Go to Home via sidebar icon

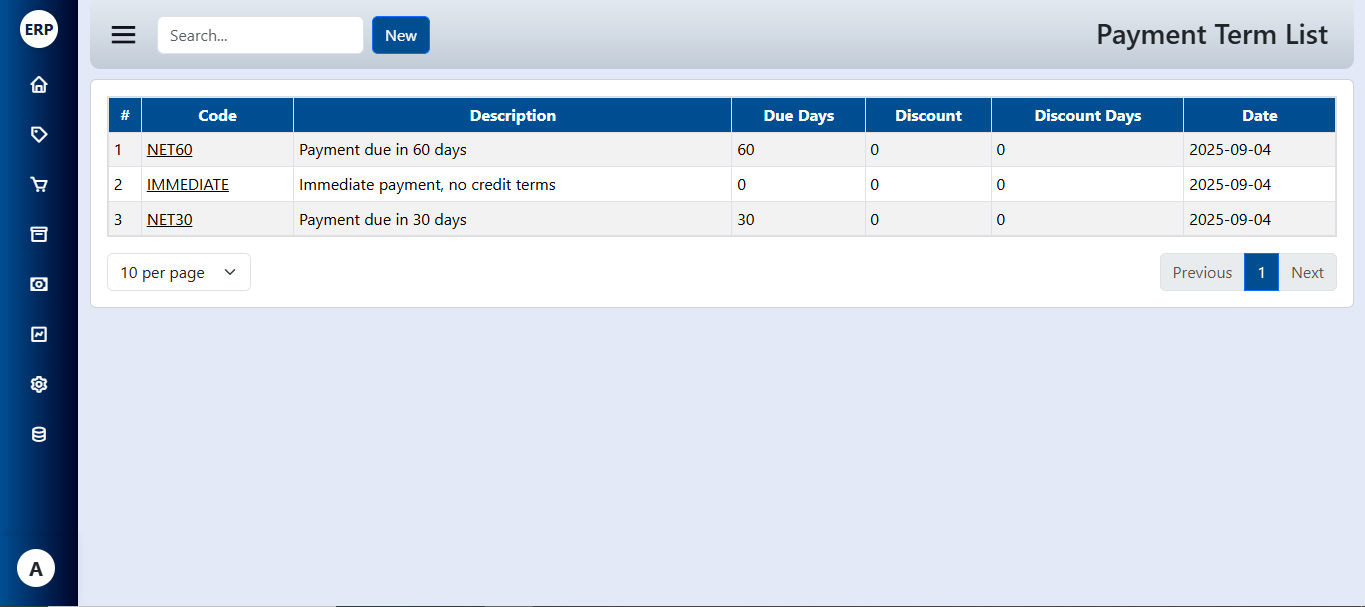pos(39,85)
